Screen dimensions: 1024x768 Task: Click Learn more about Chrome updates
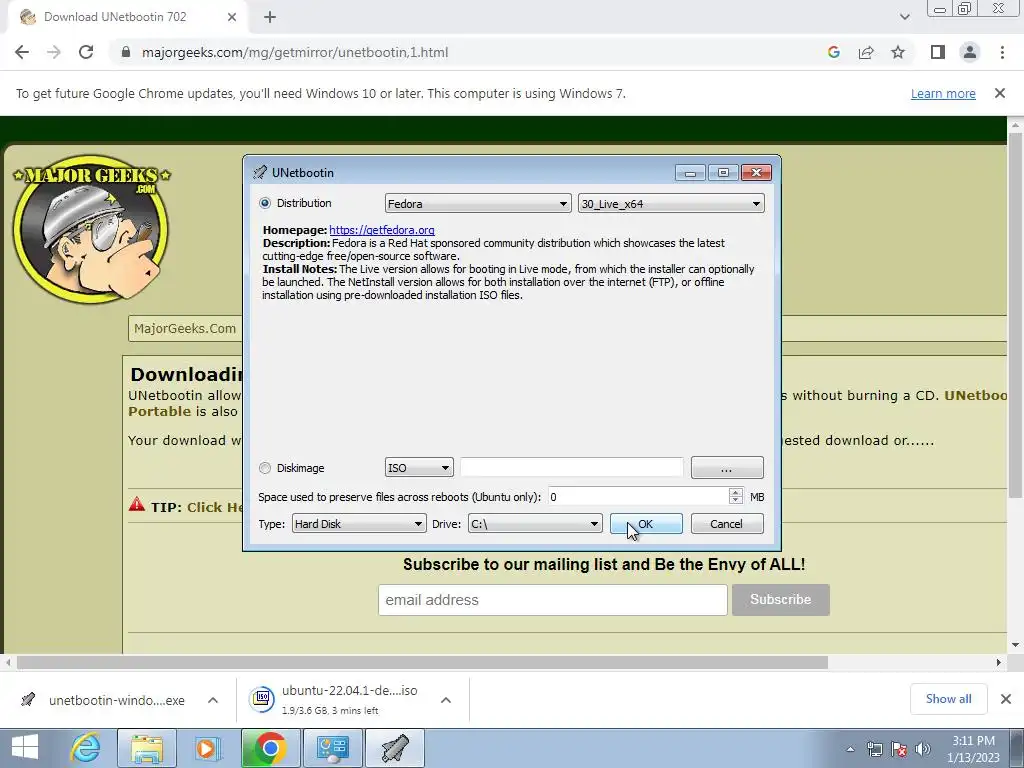(943, 93)
